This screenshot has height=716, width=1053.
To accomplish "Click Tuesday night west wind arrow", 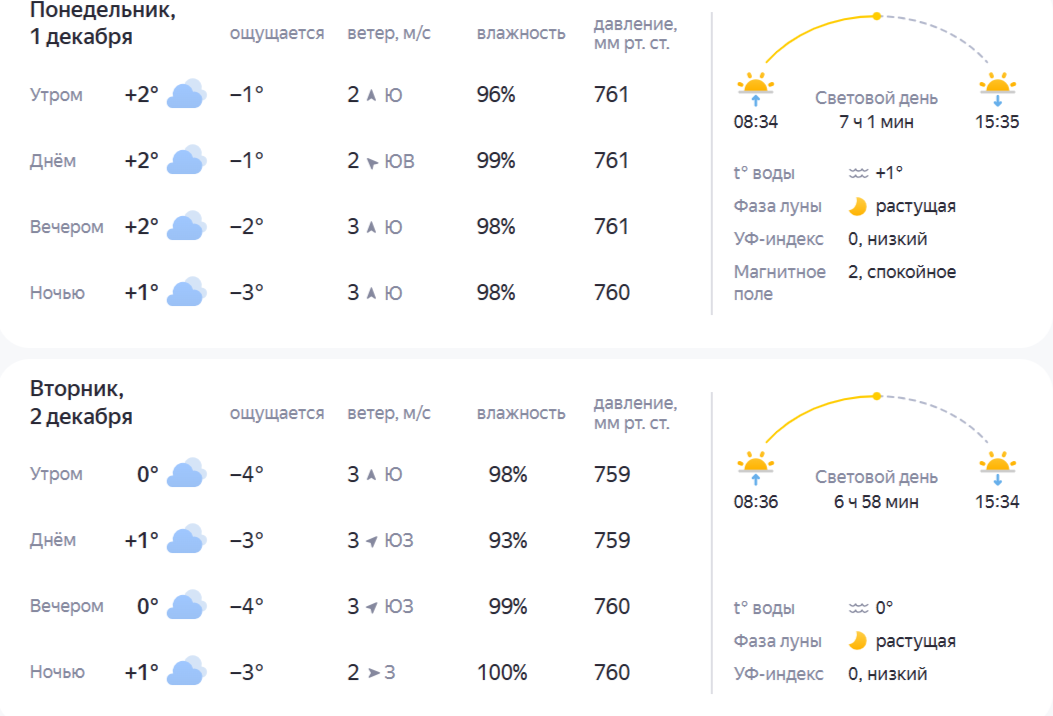I will point(373,673).
